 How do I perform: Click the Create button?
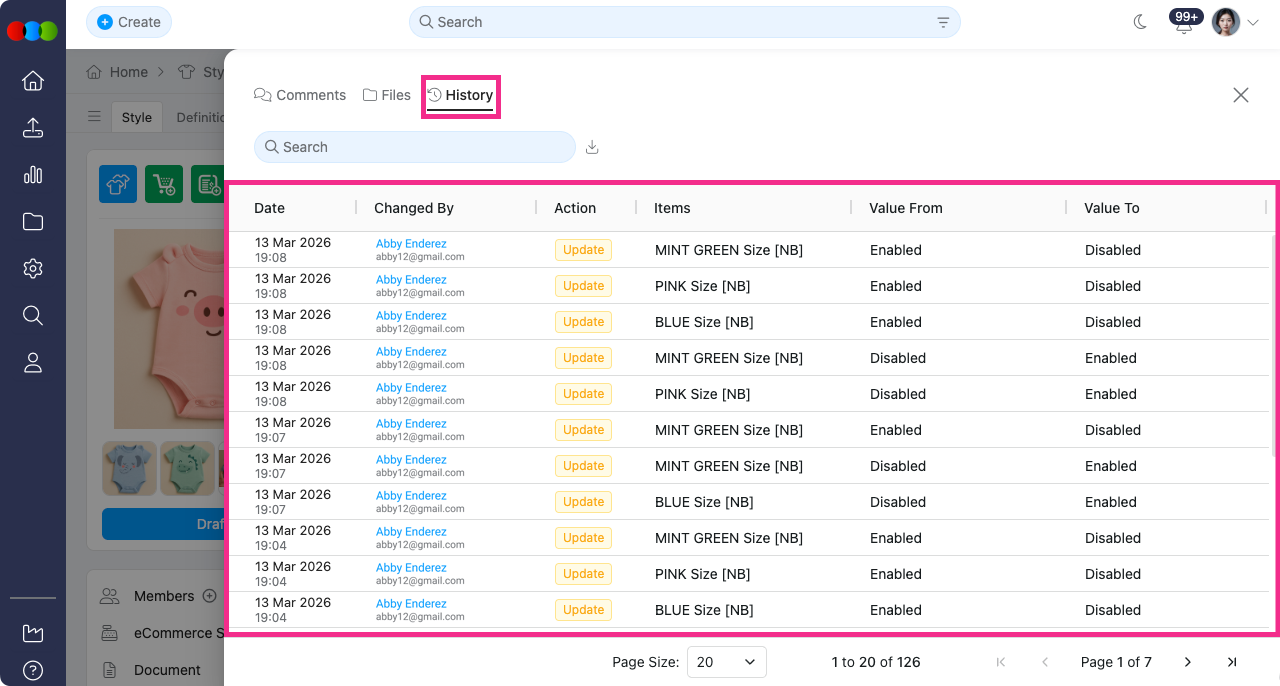click(129, 22)
